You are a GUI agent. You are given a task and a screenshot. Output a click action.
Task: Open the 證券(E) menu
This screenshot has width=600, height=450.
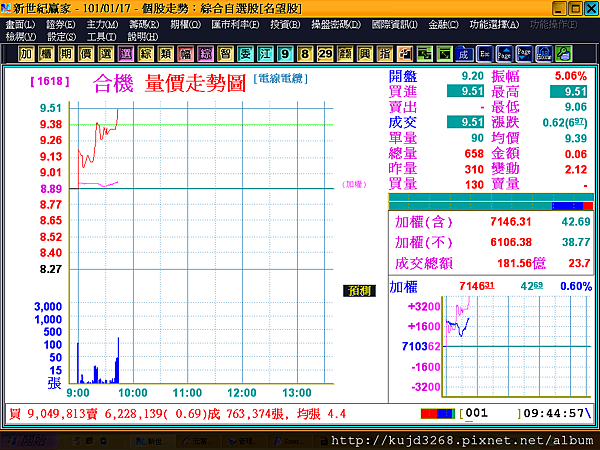coord(61,25)
